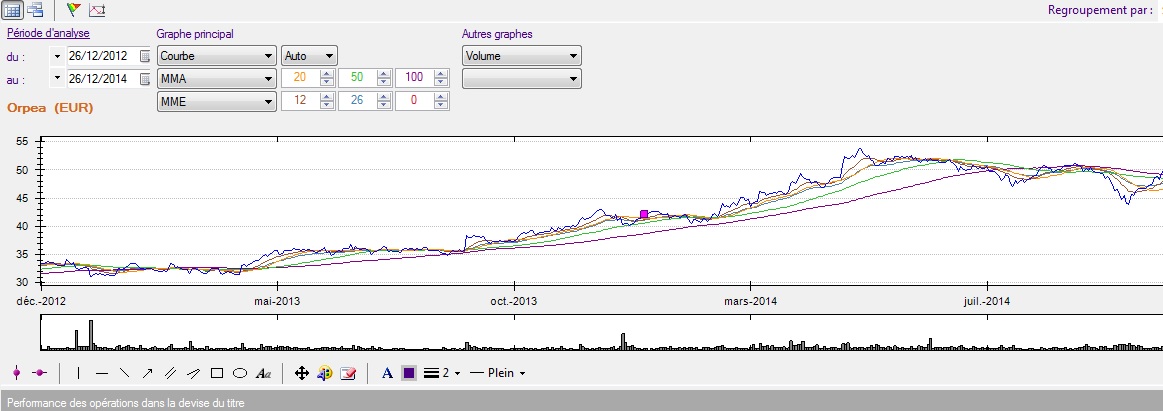Open the Plein line style dropdown
The image size is (1163, 411).
pos(498,373)
